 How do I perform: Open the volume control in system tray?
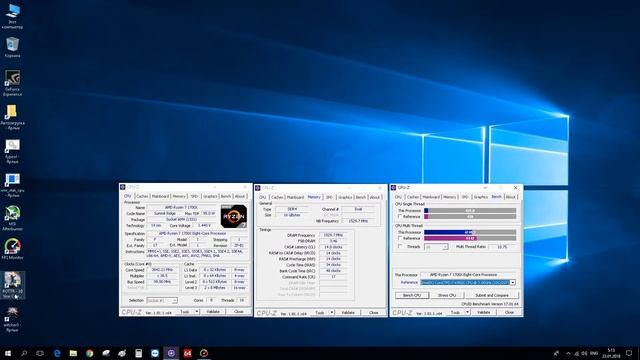[x=584, y=353]
